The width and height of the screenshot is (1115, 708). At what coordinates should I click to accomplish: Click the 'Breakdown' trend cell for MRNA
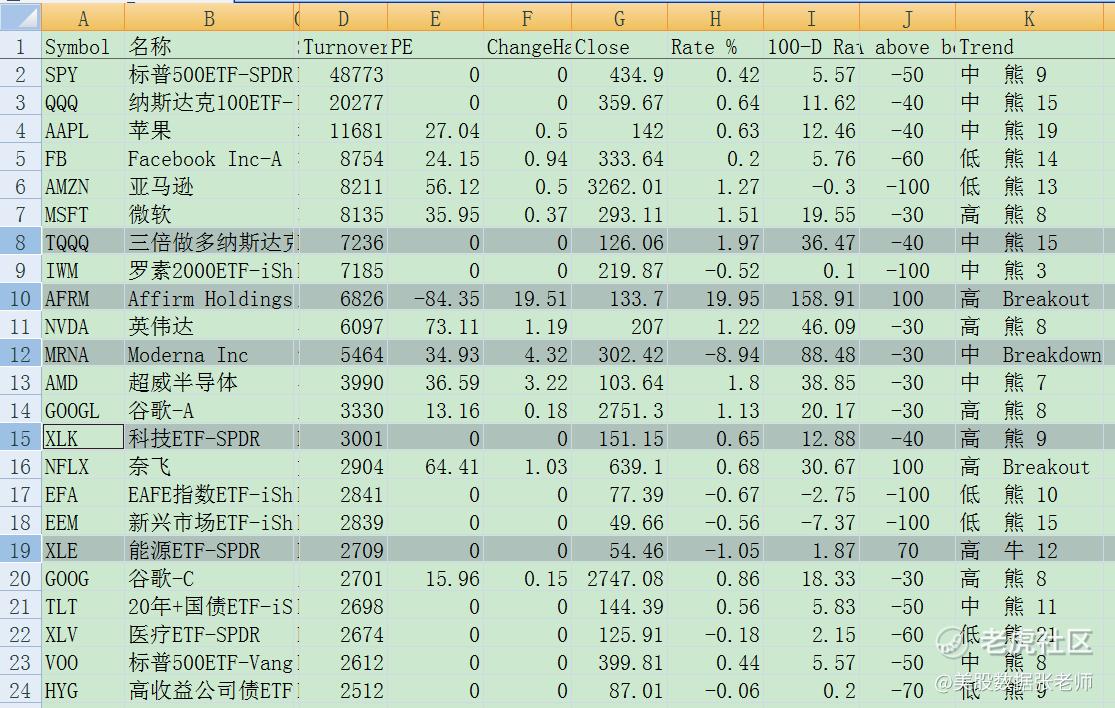pos(1029,355)
